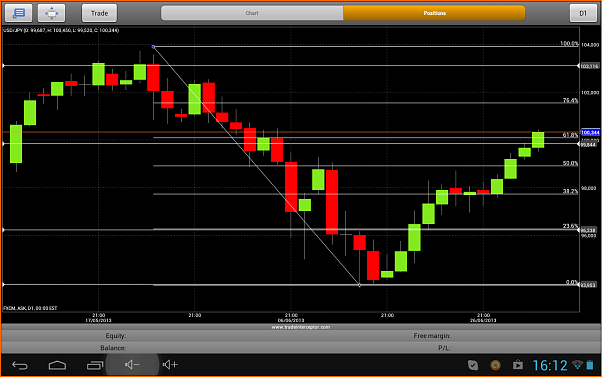The width and height of the screenshot is (602, 377).
Task: Open the Trade button
Action: click(x=99, y=13)
